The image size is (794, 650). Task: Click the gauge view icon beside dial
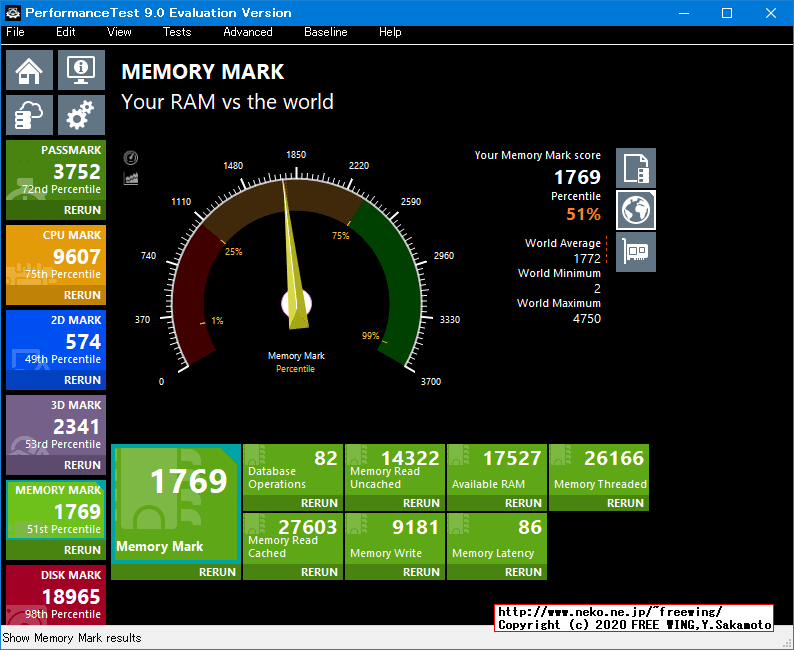tap(131, 158)
